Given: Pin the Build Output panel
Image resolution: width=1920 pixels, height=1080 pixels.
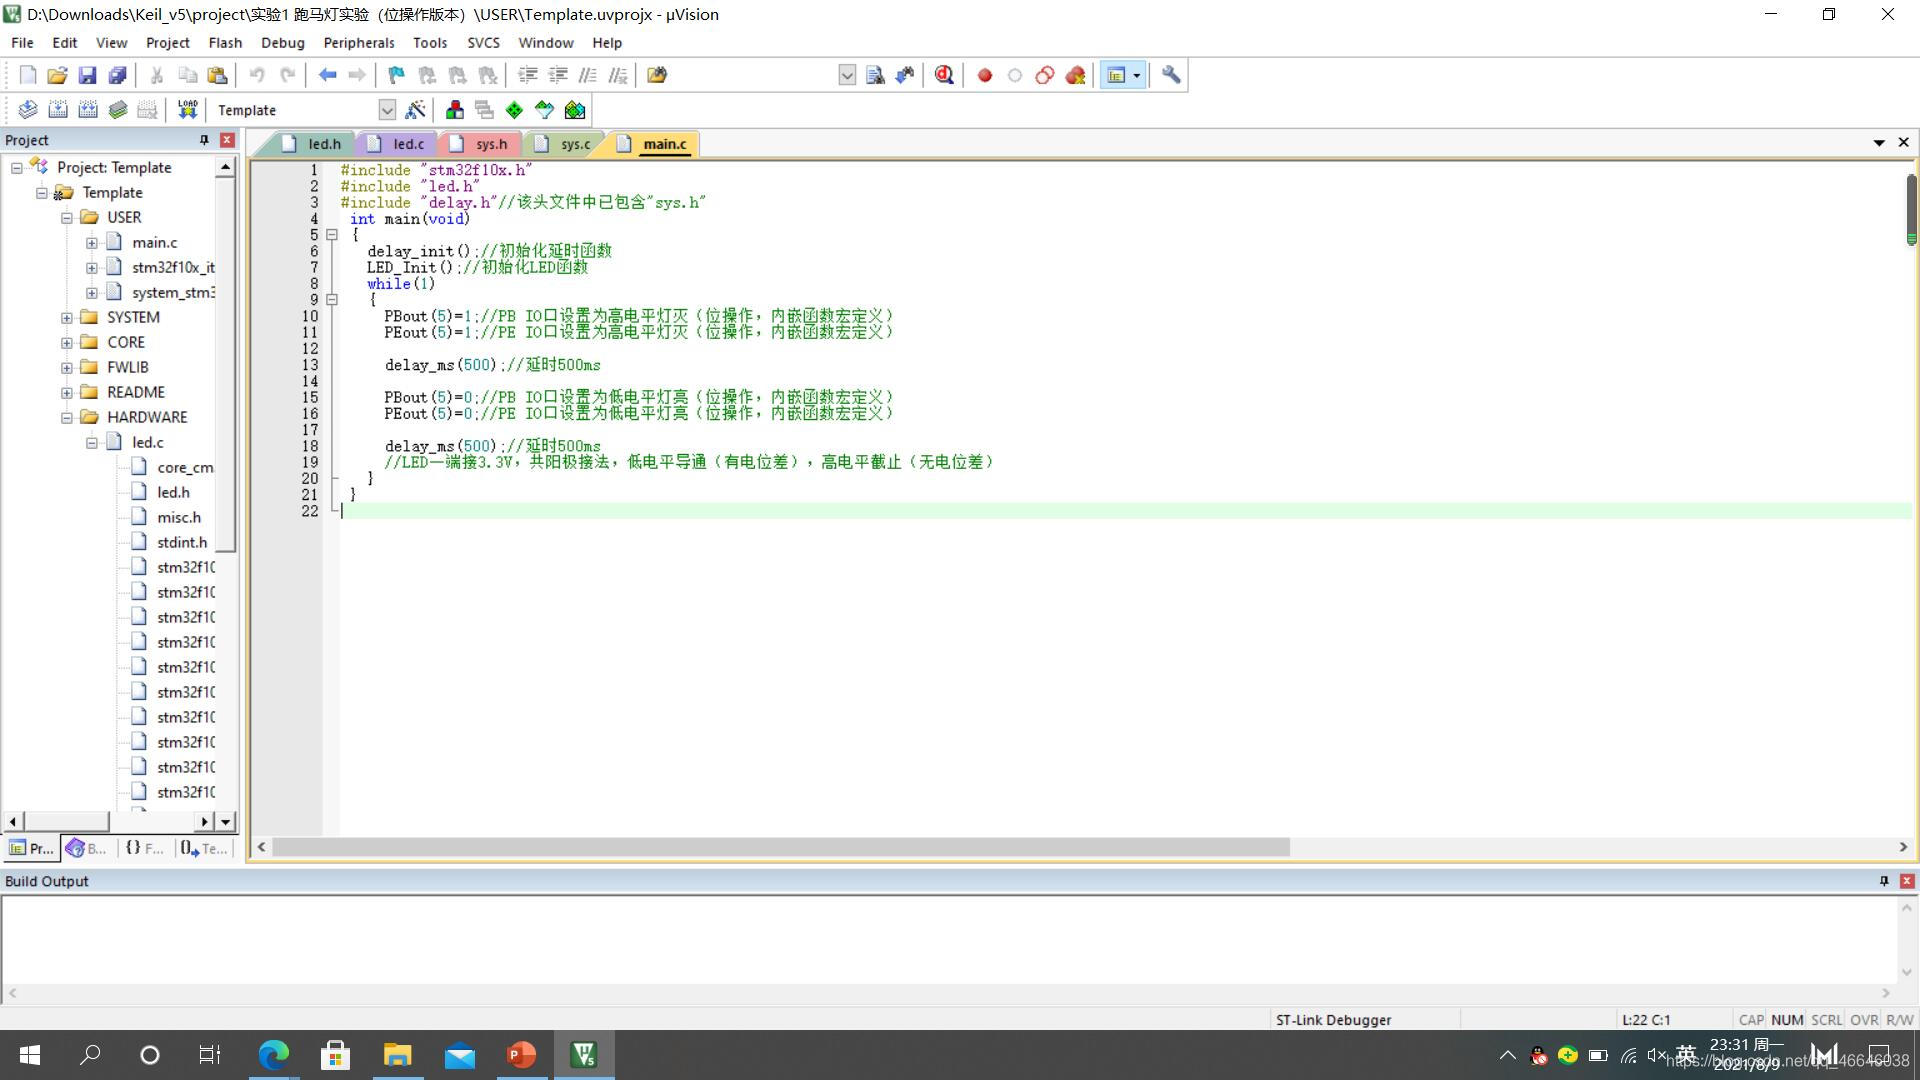Looking at the screenshot, I should point(1884,881).
